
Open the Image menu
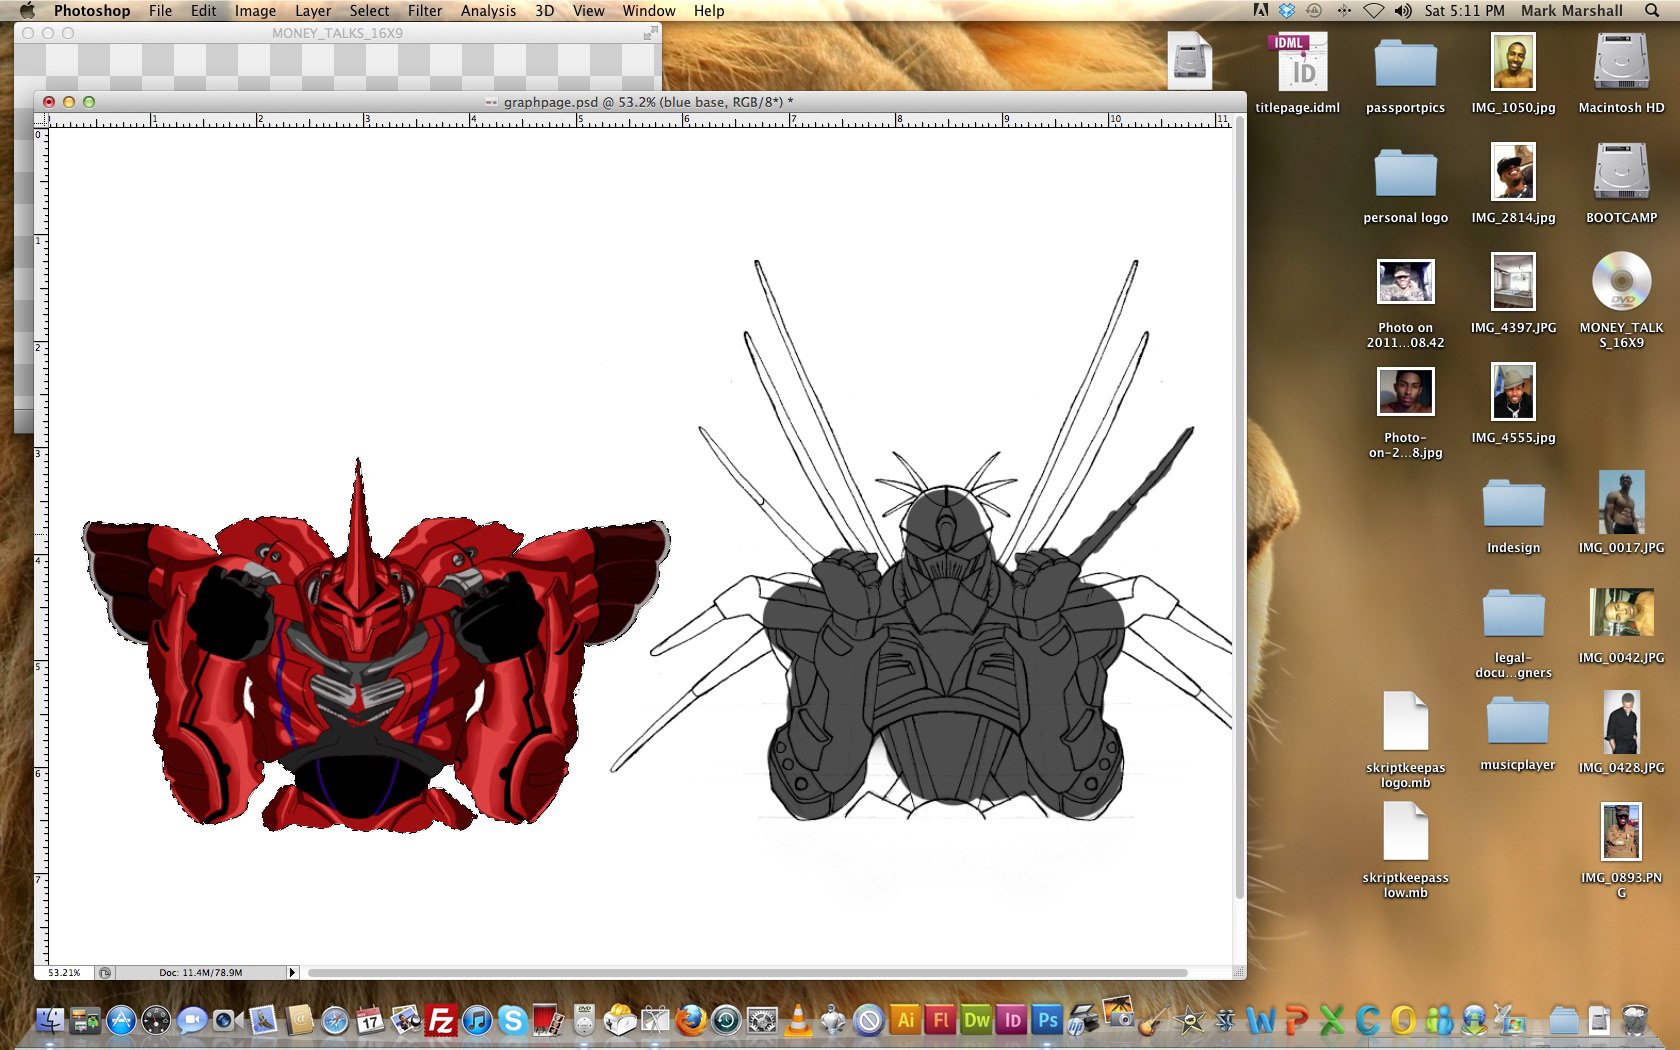pos(255,11)
